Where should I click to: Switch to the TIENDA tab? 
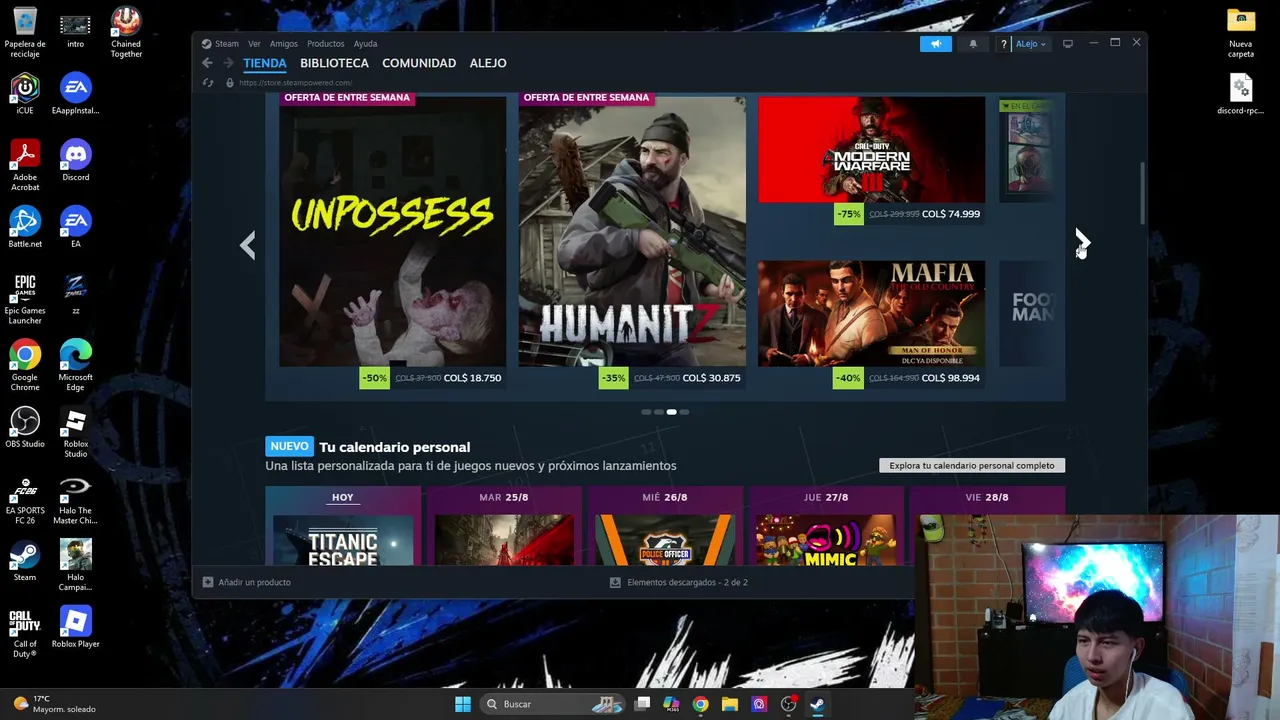point(265,63)
